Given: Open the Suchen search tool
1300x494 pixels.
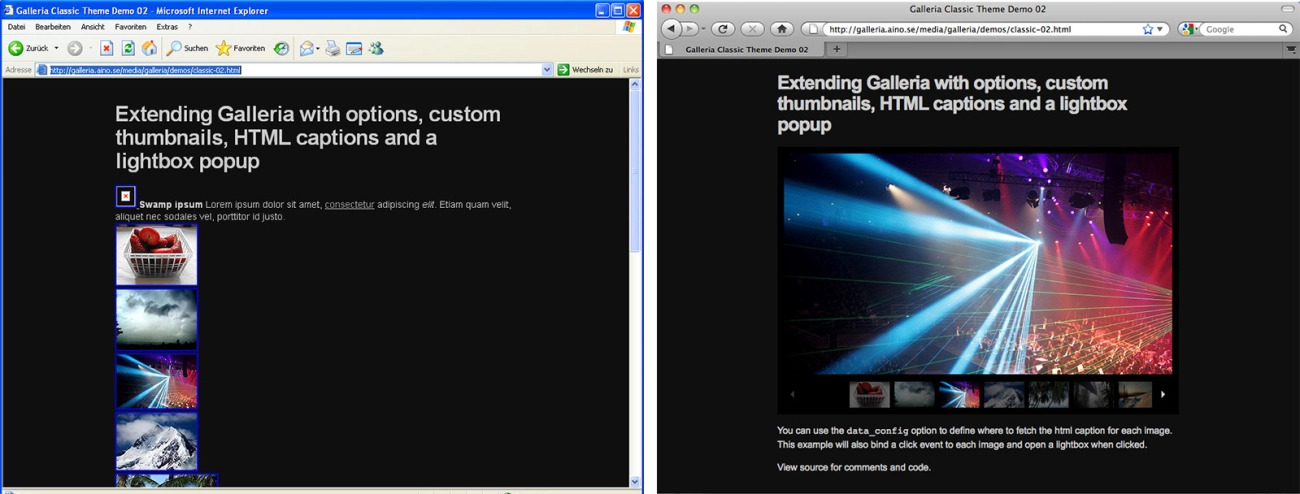Looking at the screenshot, I should [x=188, y=48].
